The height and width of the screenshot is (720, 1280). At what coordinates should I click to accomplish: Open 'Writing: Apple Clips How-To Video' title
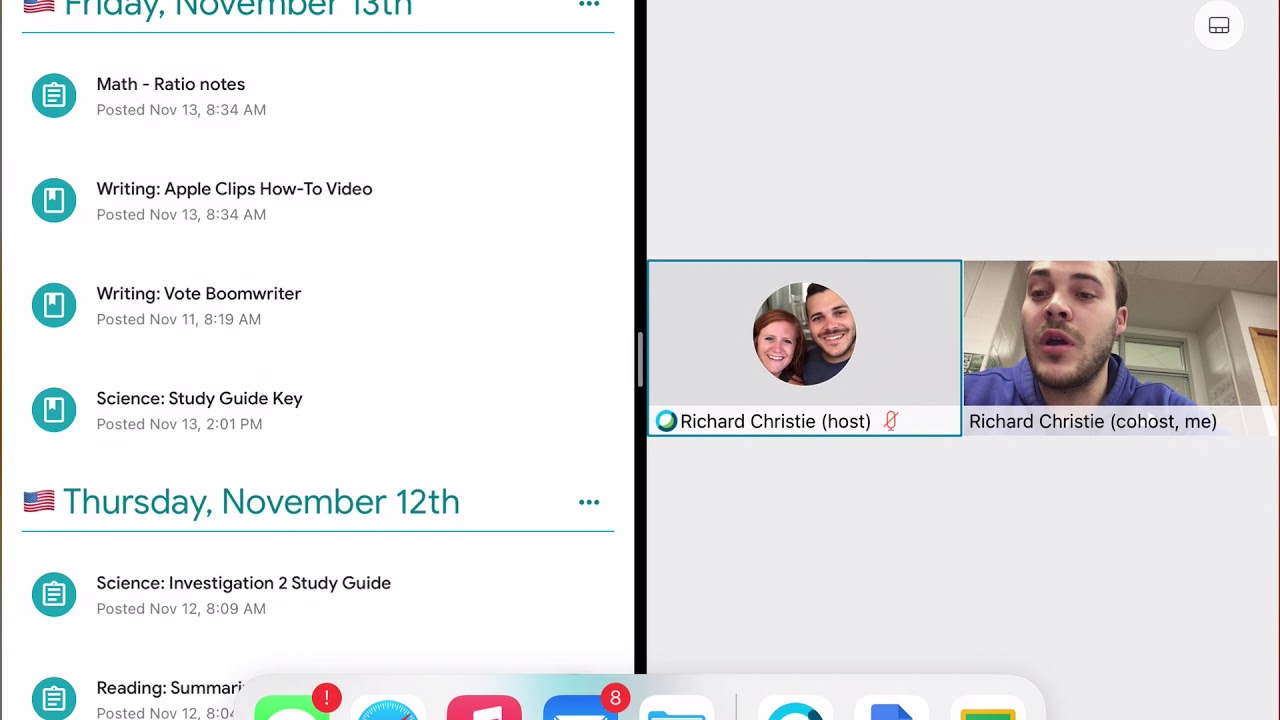[234, 189]
